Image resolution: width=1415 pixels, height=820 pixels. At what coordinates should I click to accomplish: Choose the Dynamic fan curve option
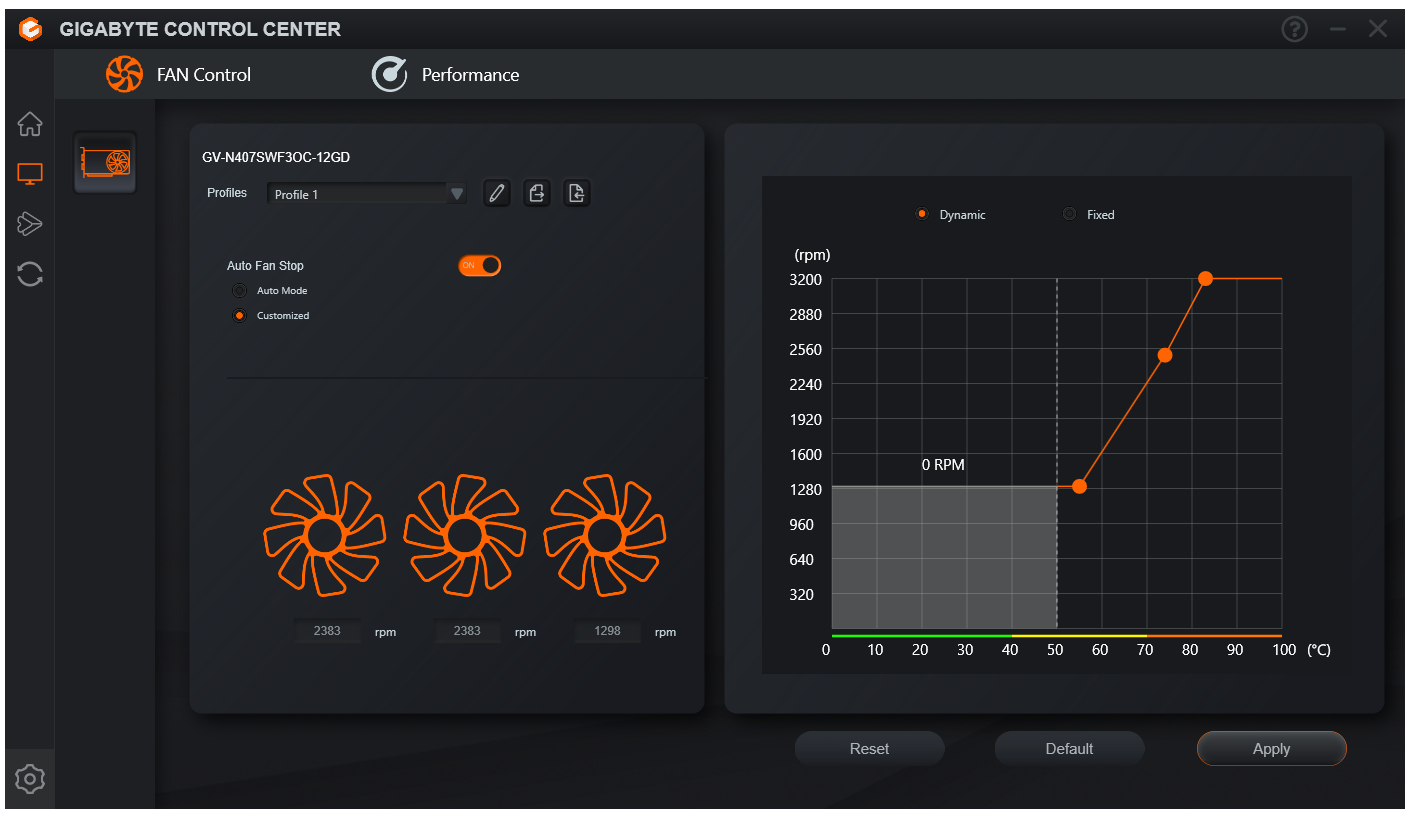click(x=922, y=214)
